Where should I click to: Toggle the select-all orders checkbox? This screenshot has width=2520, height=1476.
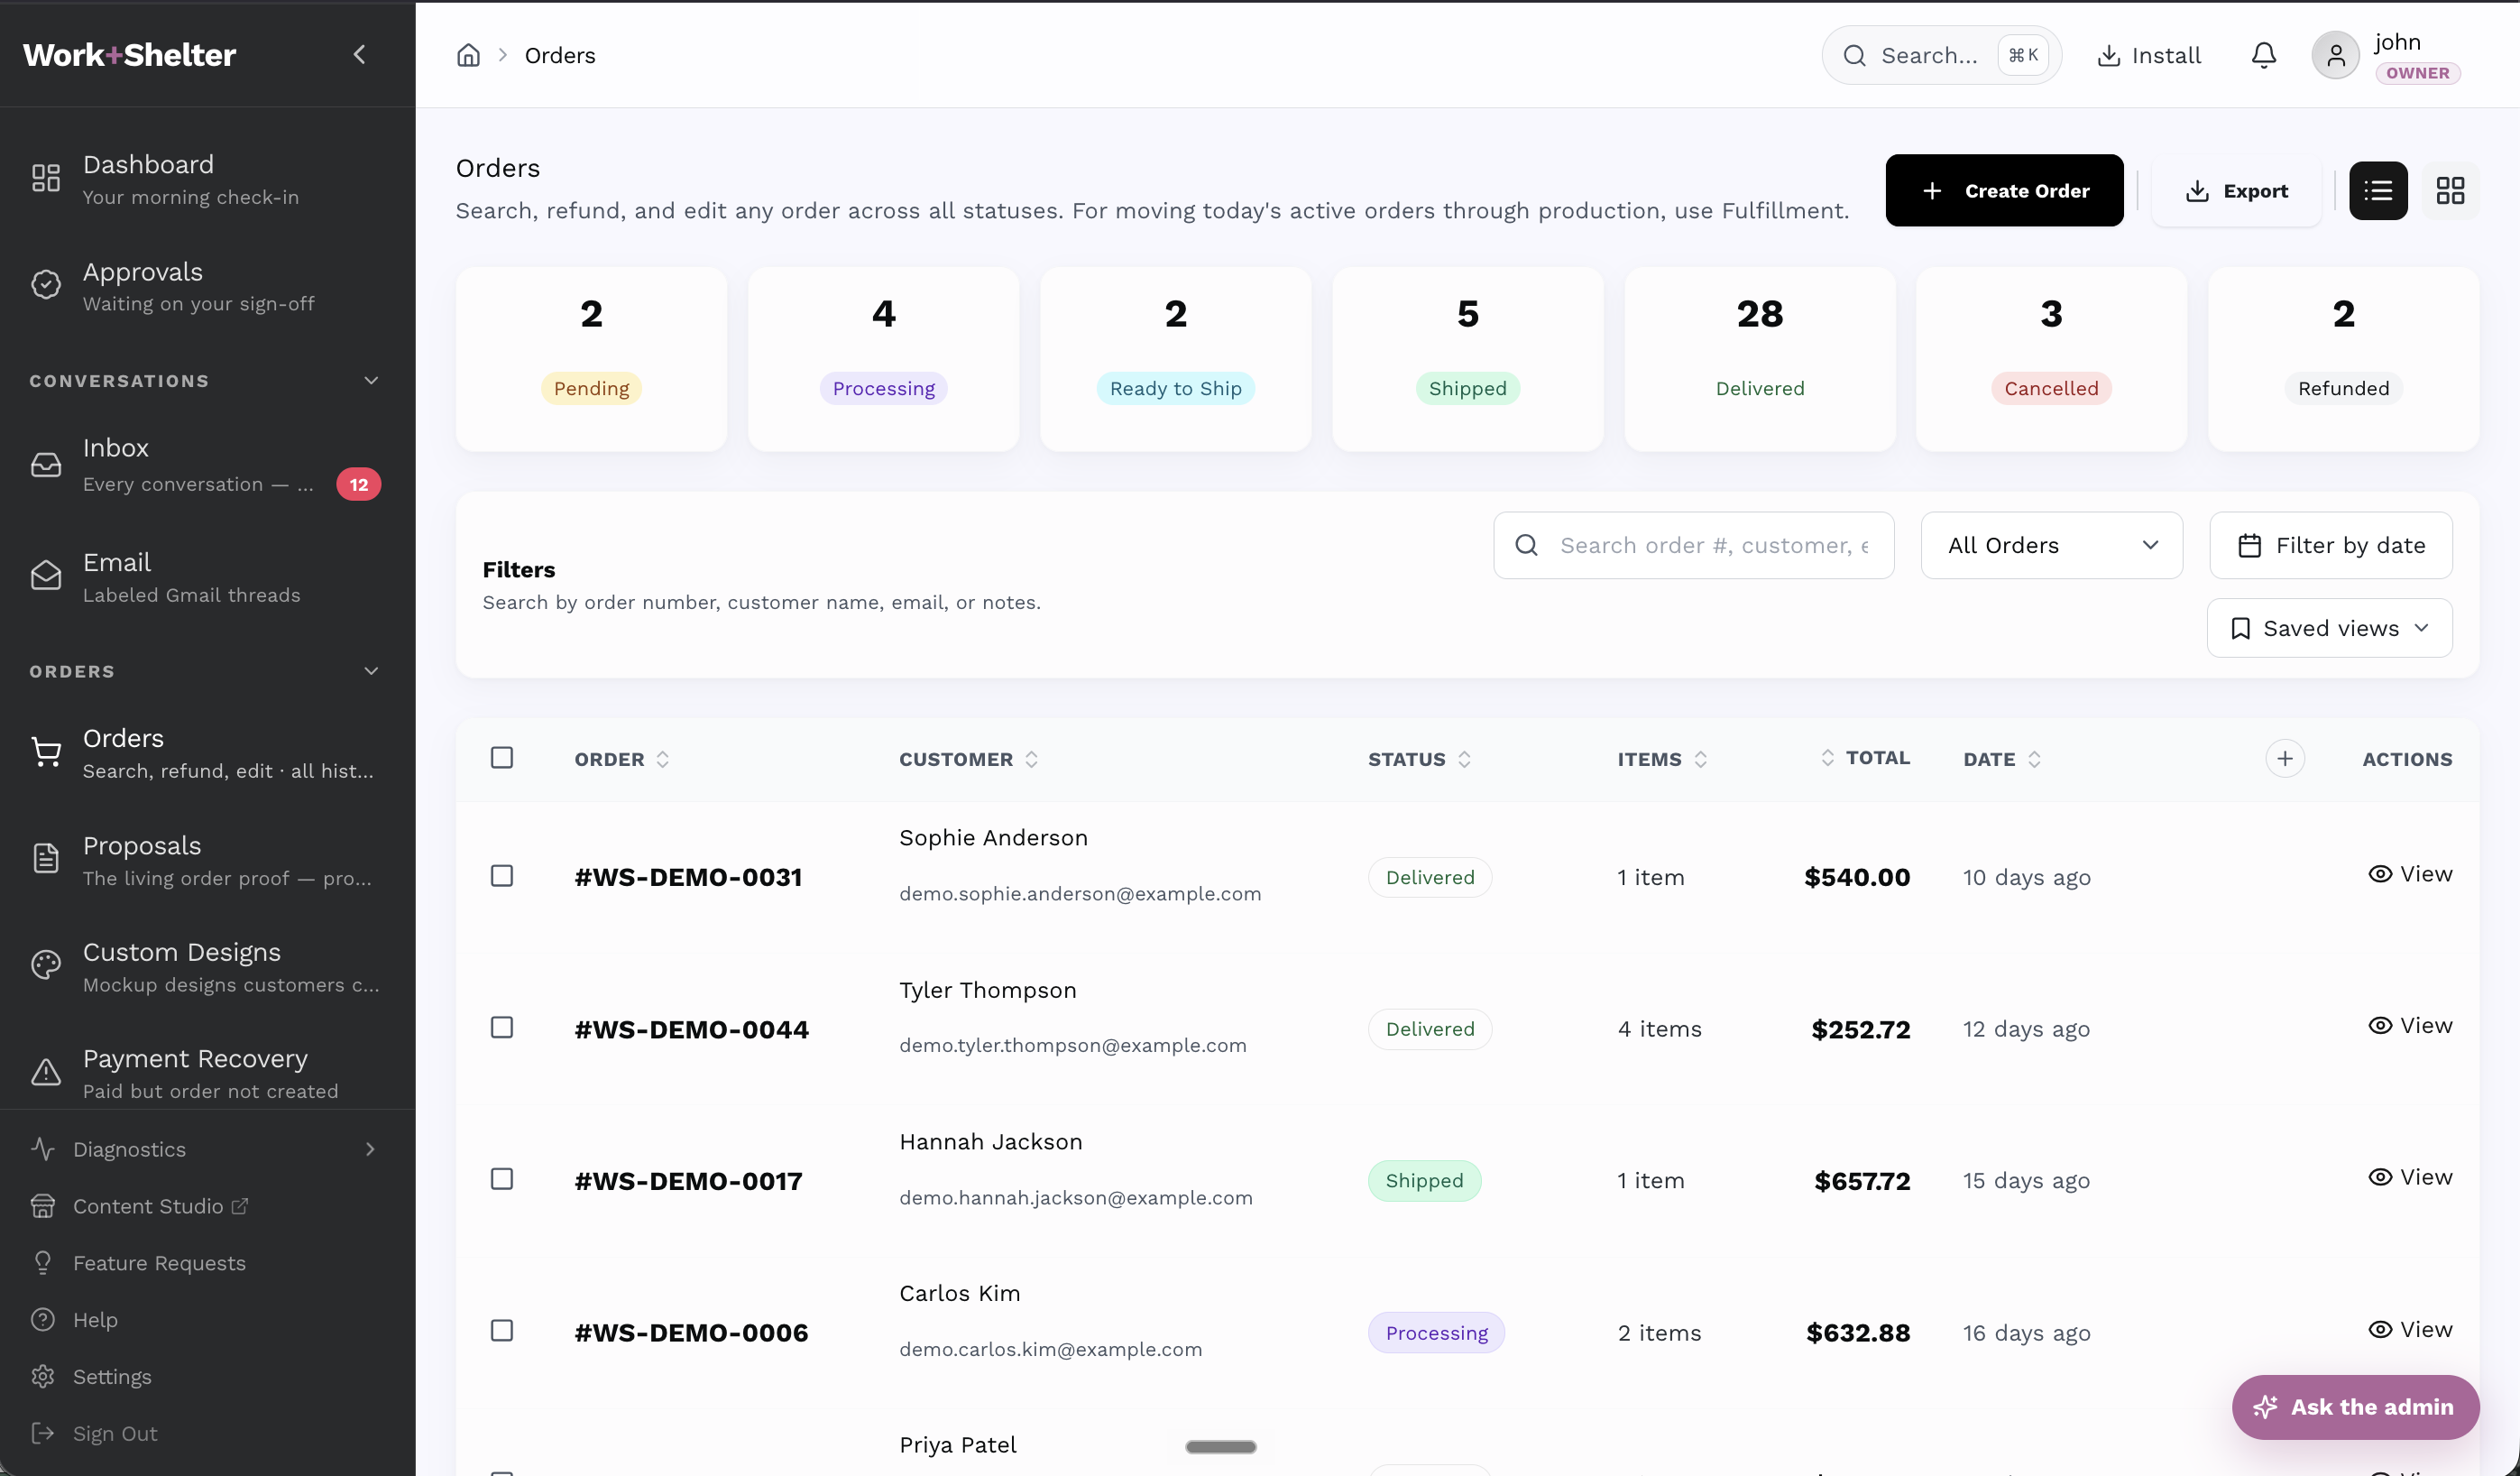(x=502, y=757)
